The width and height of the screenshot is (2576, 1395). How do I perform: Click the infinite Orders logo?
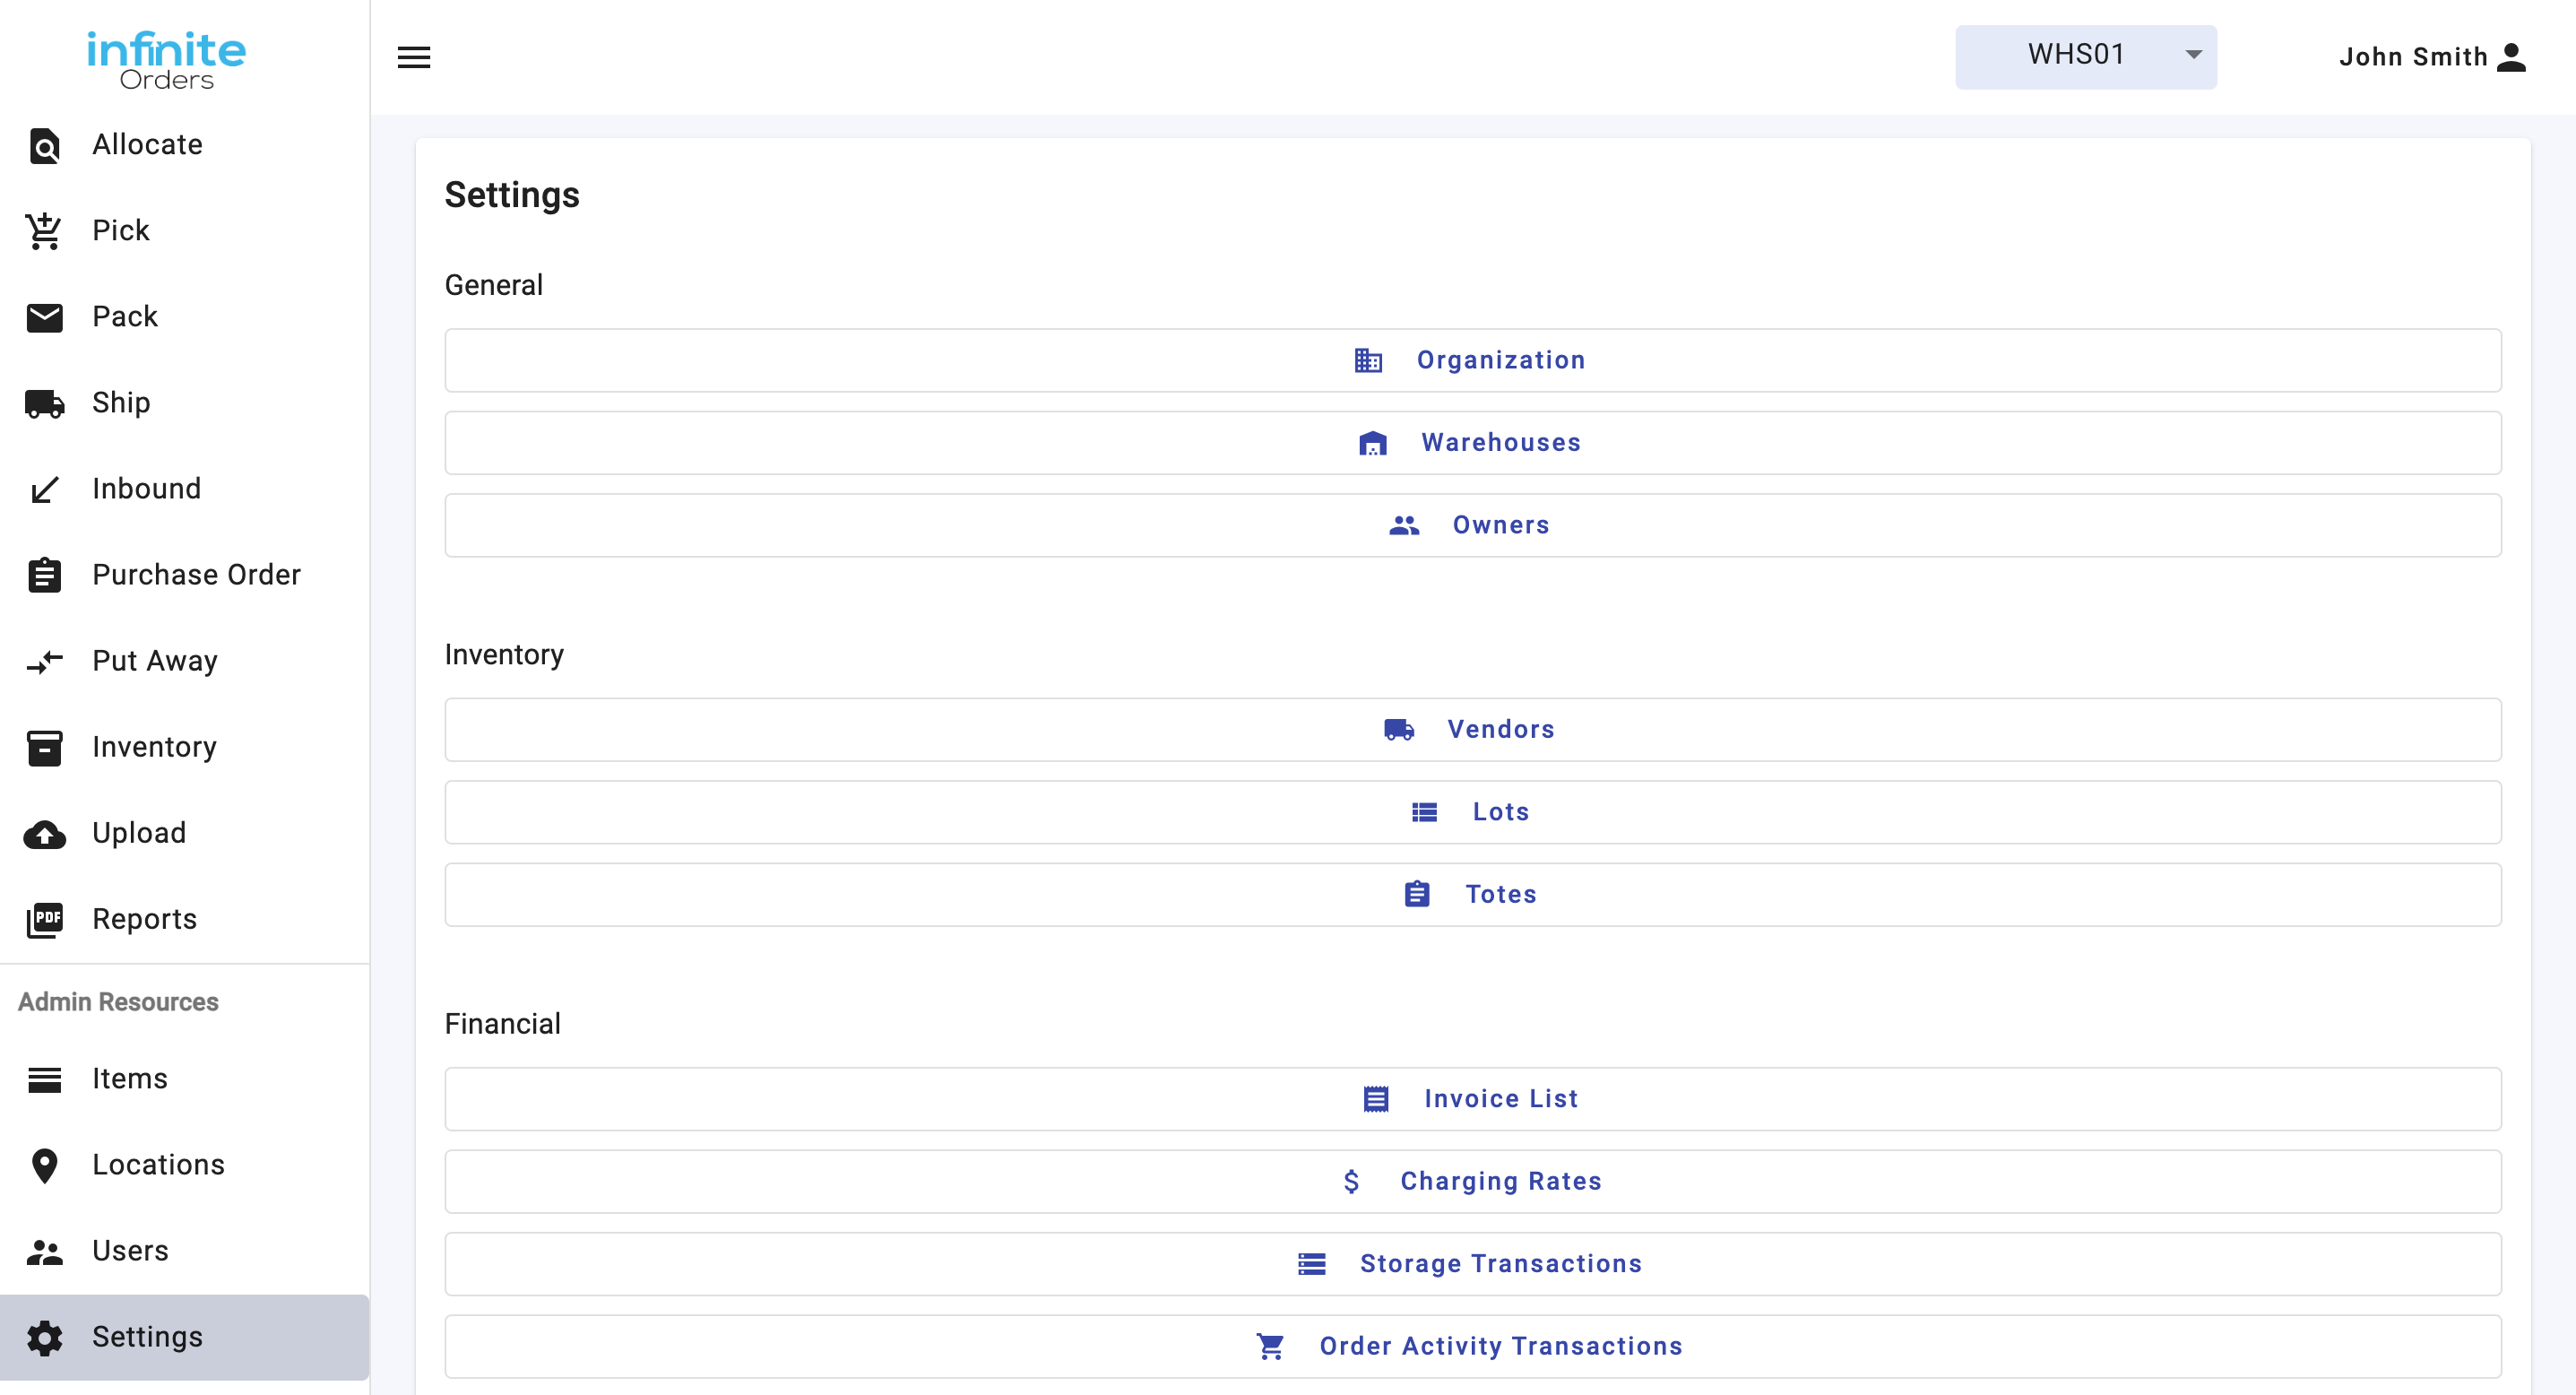point(166,57)
